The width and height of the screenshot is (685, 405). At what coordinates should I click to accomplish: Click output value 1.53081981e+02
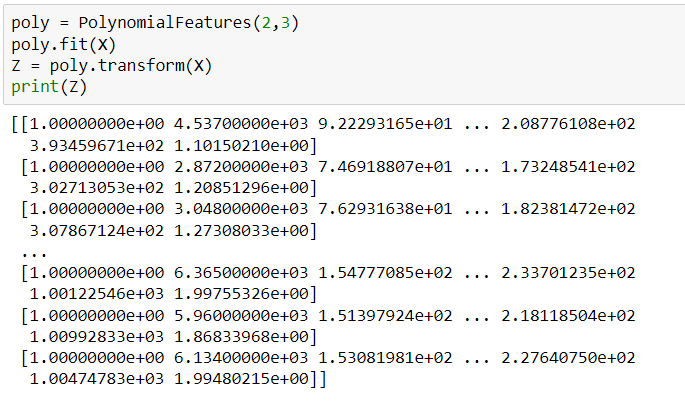pos(385,358)
